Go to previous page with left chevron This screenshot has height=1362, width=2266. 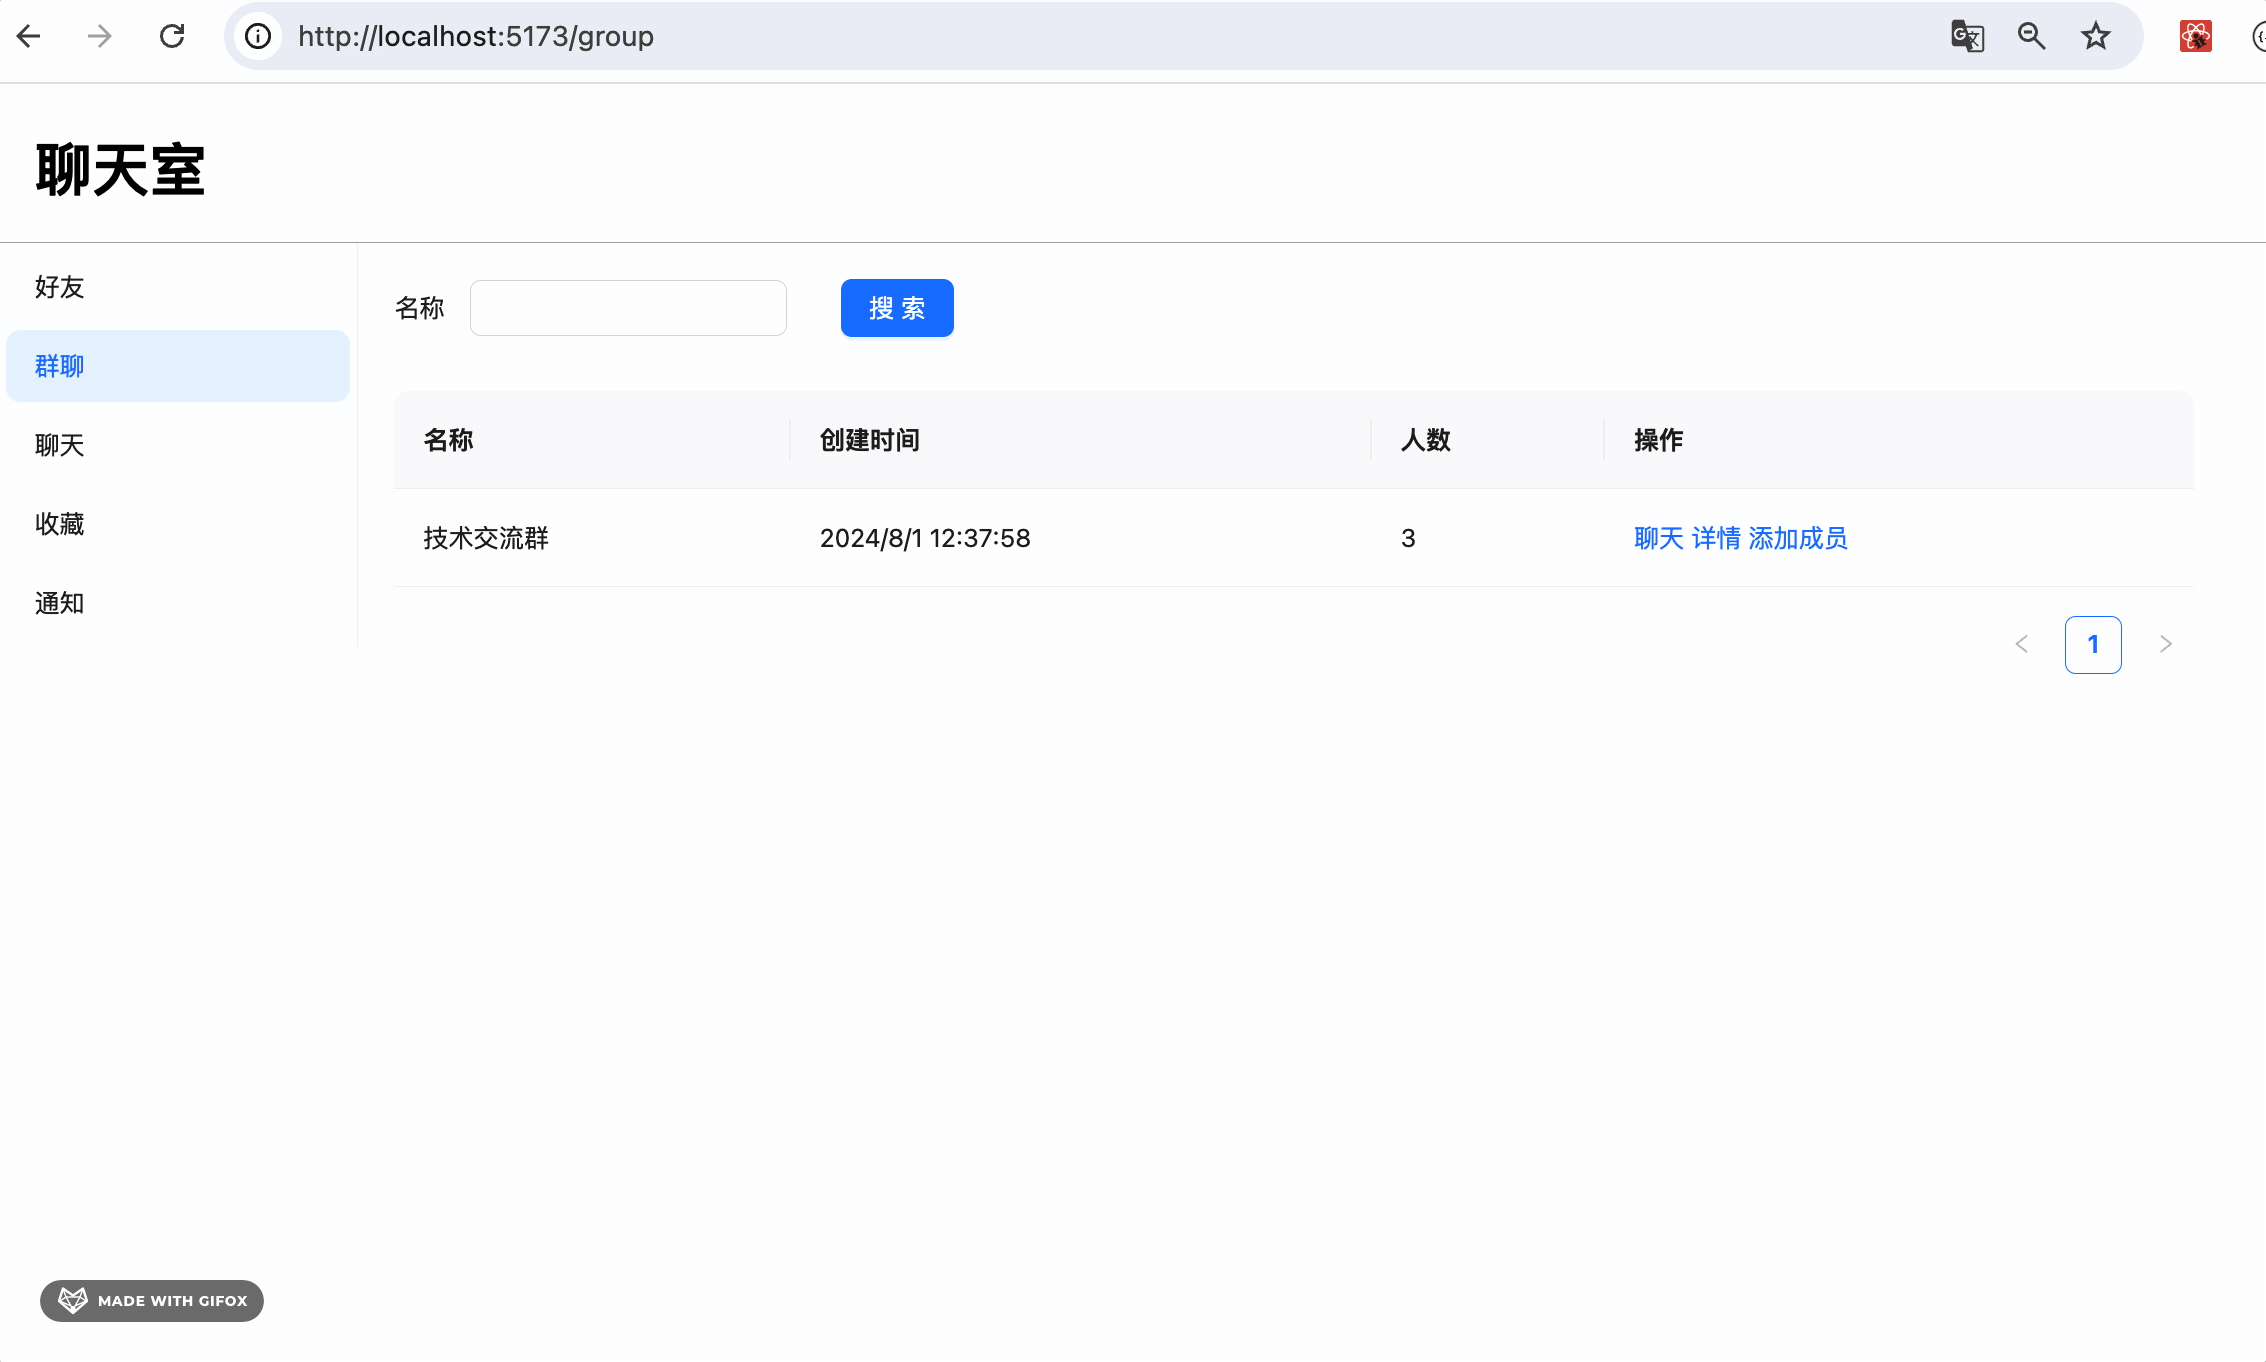2021,644
